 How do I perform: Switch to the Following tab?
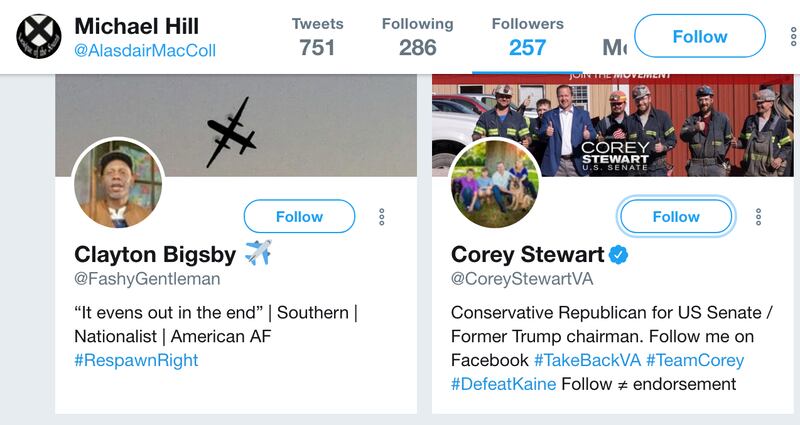point(417,36)
